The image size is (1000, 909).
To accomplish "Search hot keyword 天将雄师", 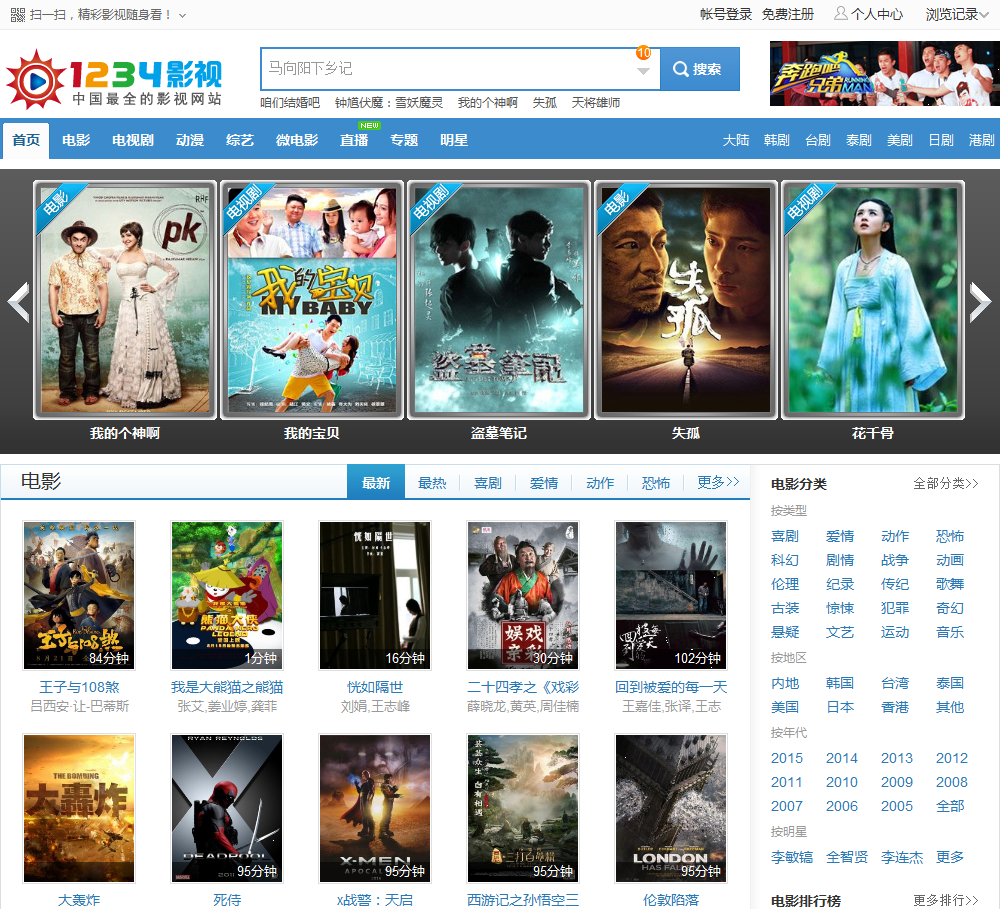I will [595, 103].
